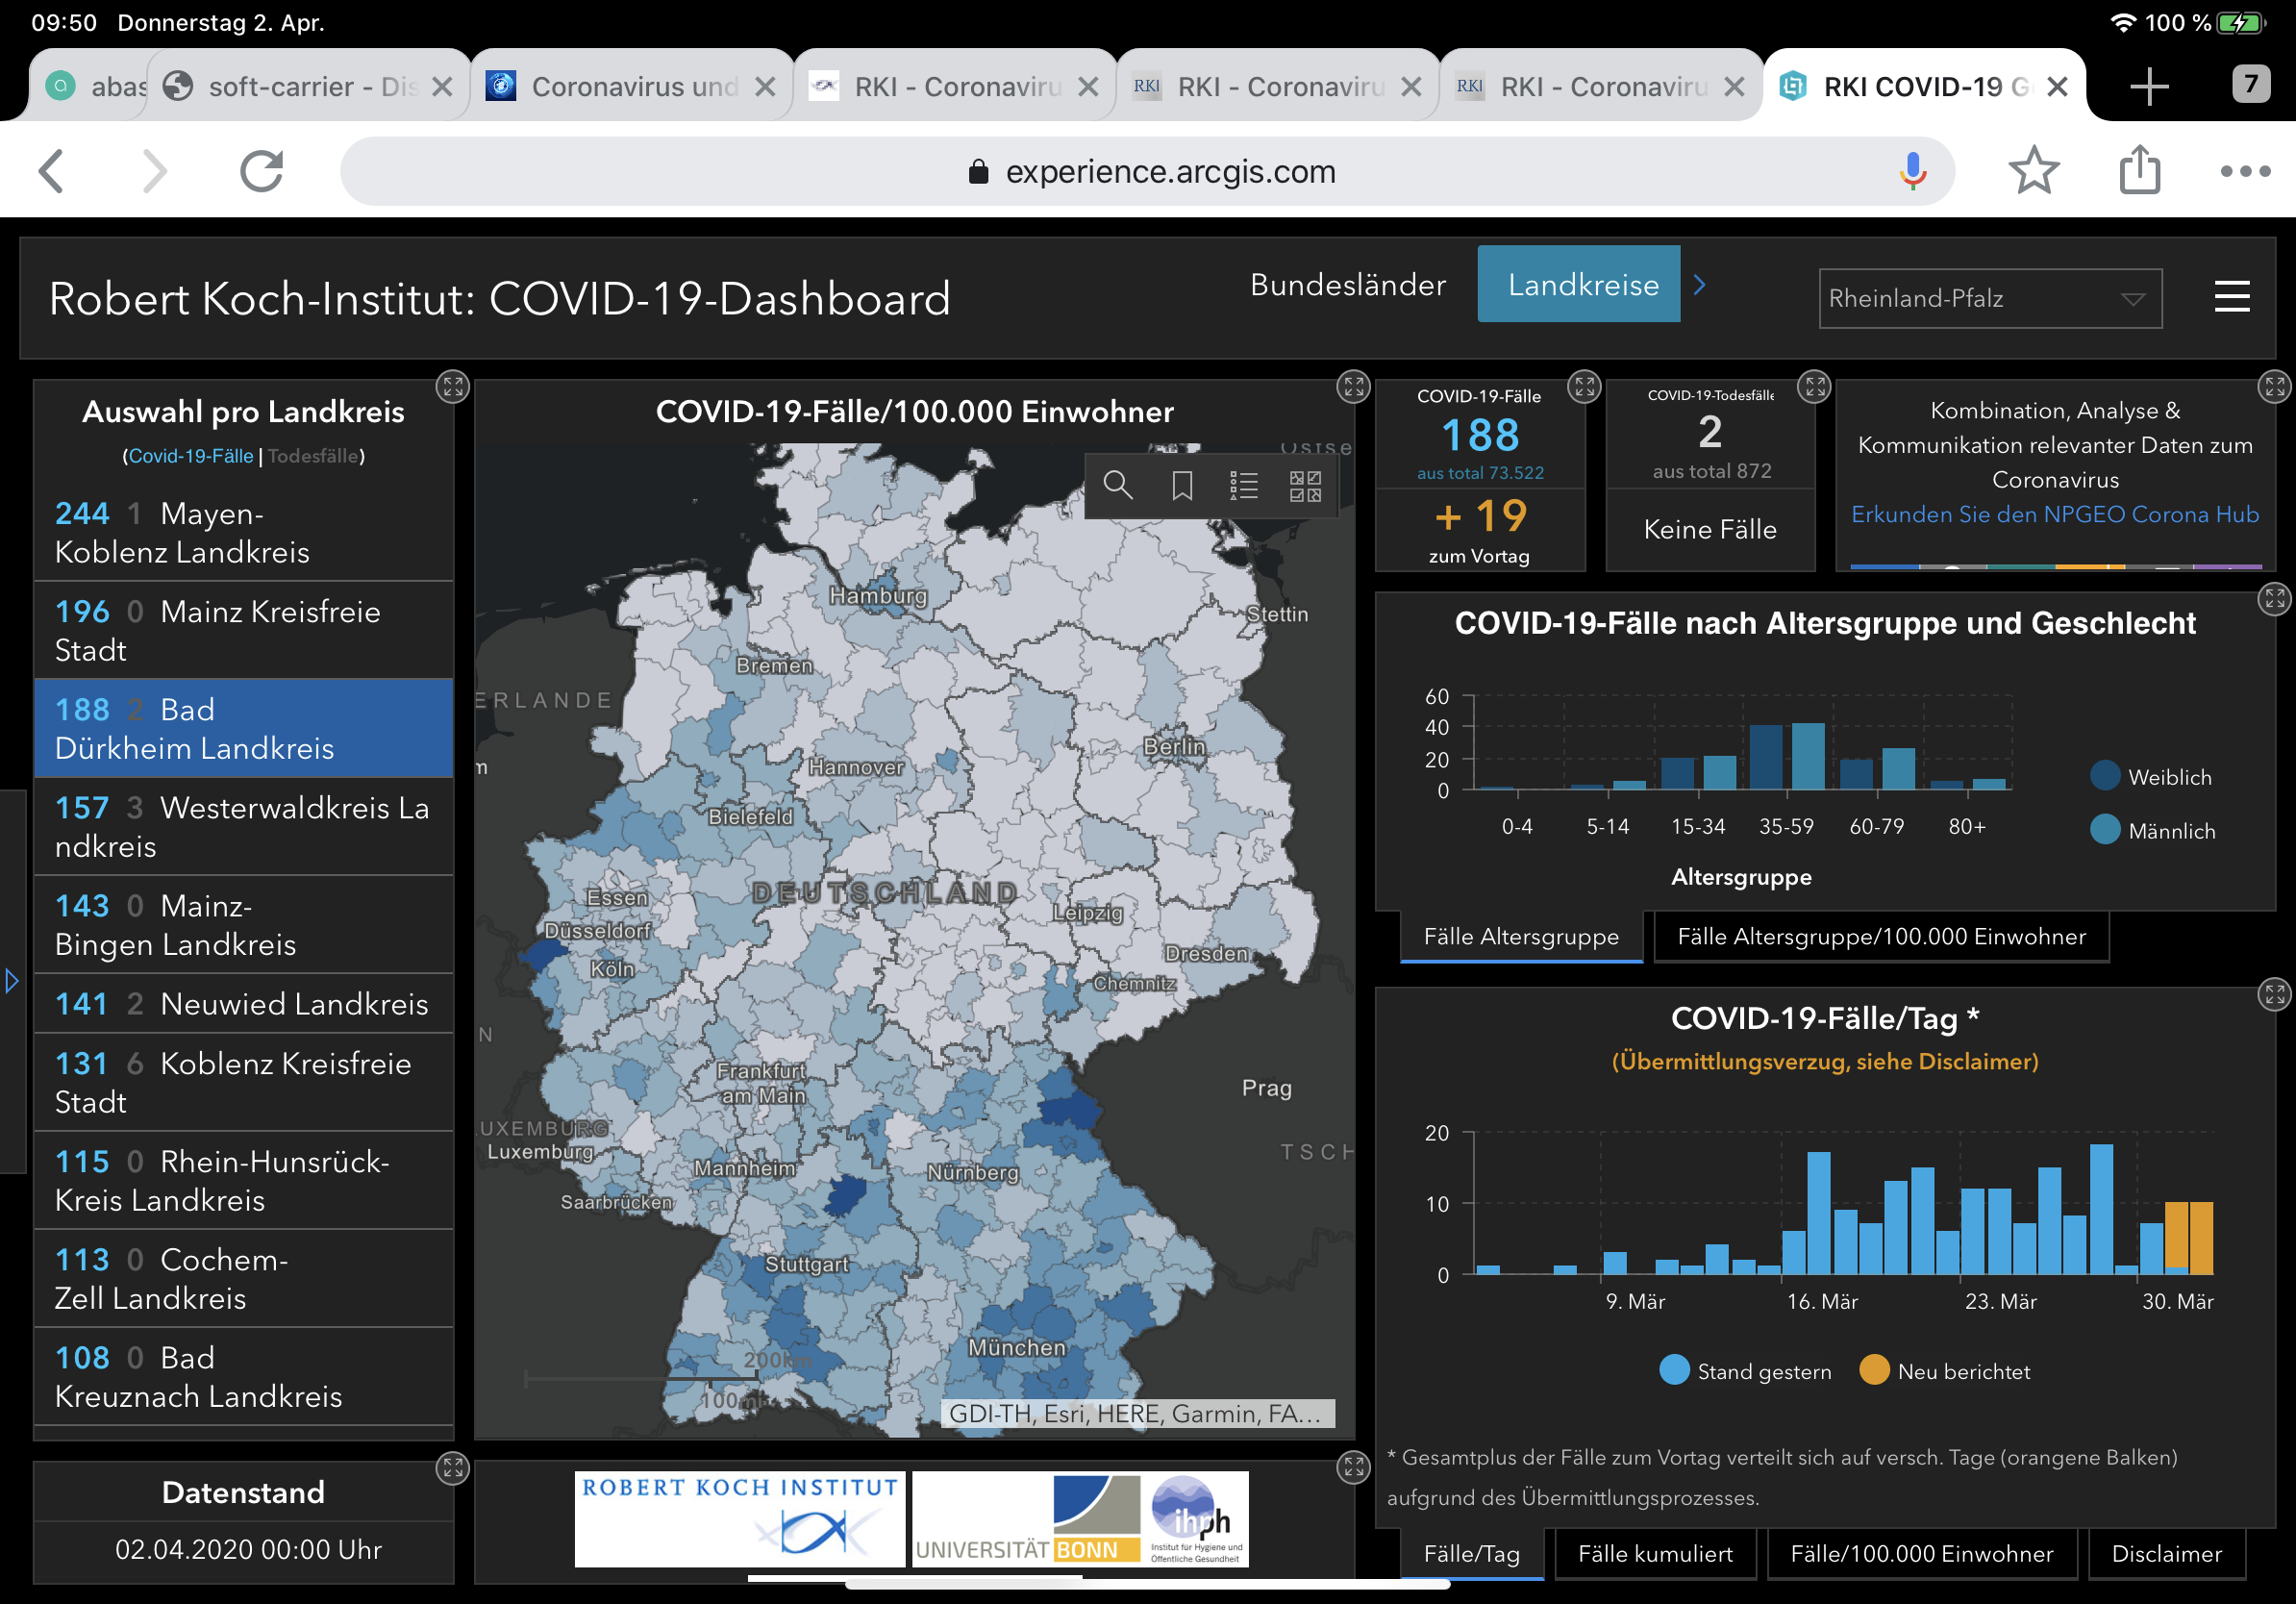
Task: Switch the list to Todesfälle
Action: [312, 456]
